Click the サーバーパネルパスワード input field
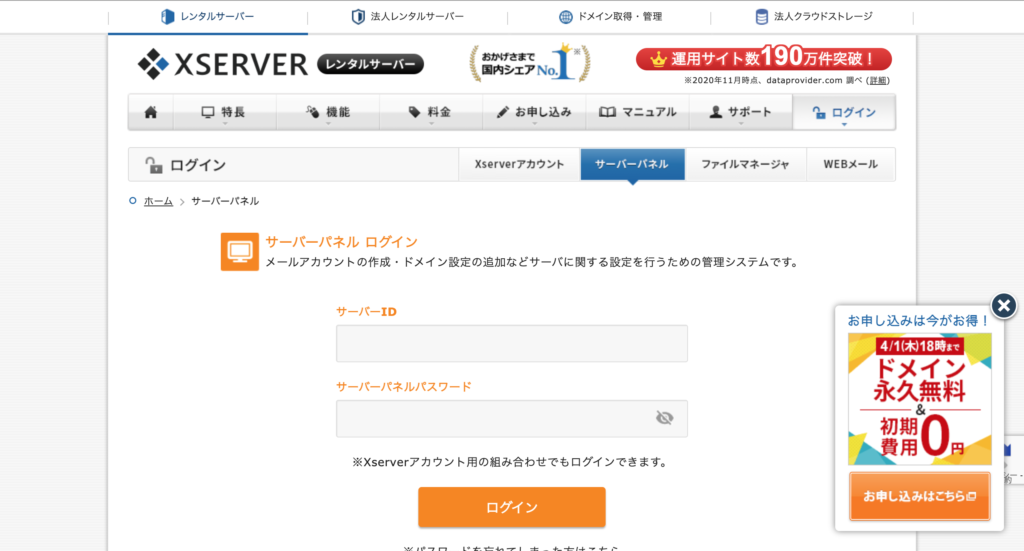The height and width of the screenshot is (551, 1024). click(x=512, y=418)
